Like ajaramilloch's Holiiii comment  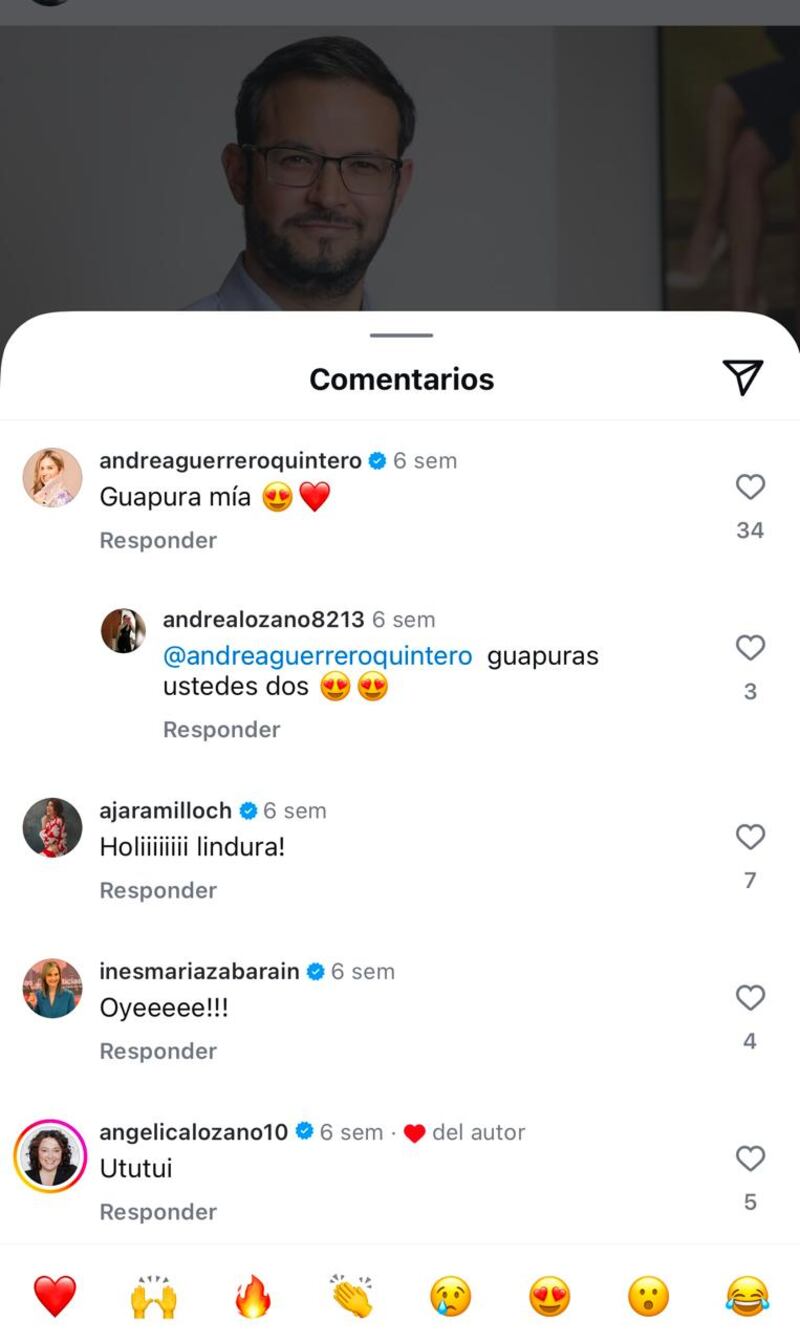coord(750,837)
